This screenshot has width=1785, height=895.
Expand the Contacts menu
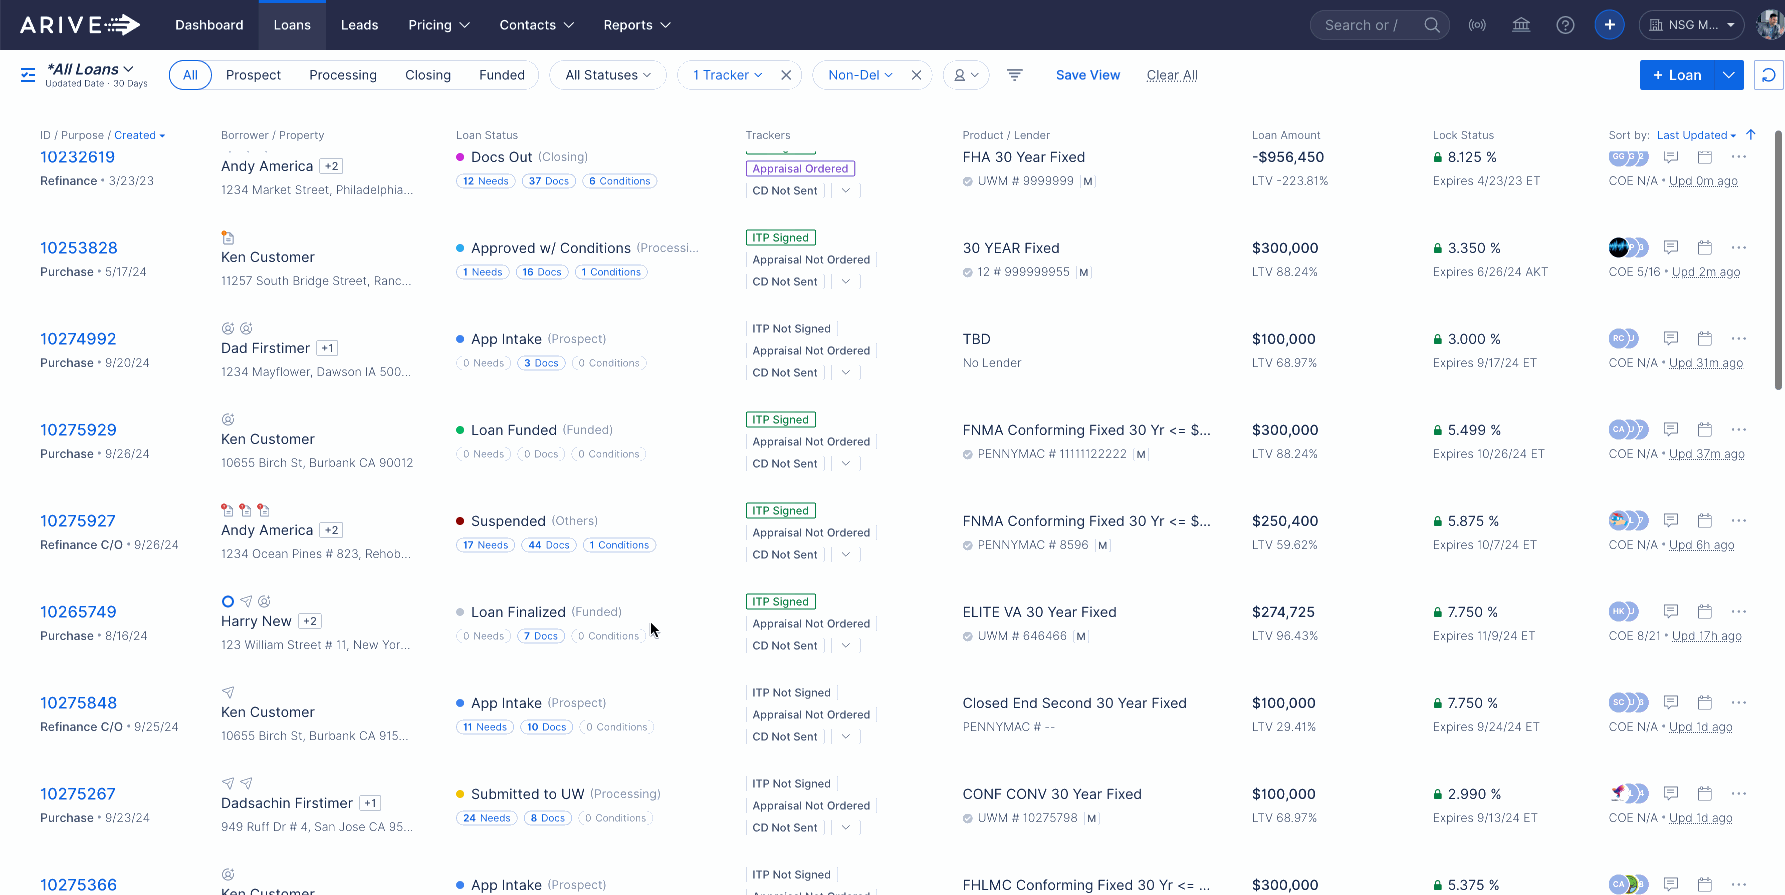[x=537, y=25]
